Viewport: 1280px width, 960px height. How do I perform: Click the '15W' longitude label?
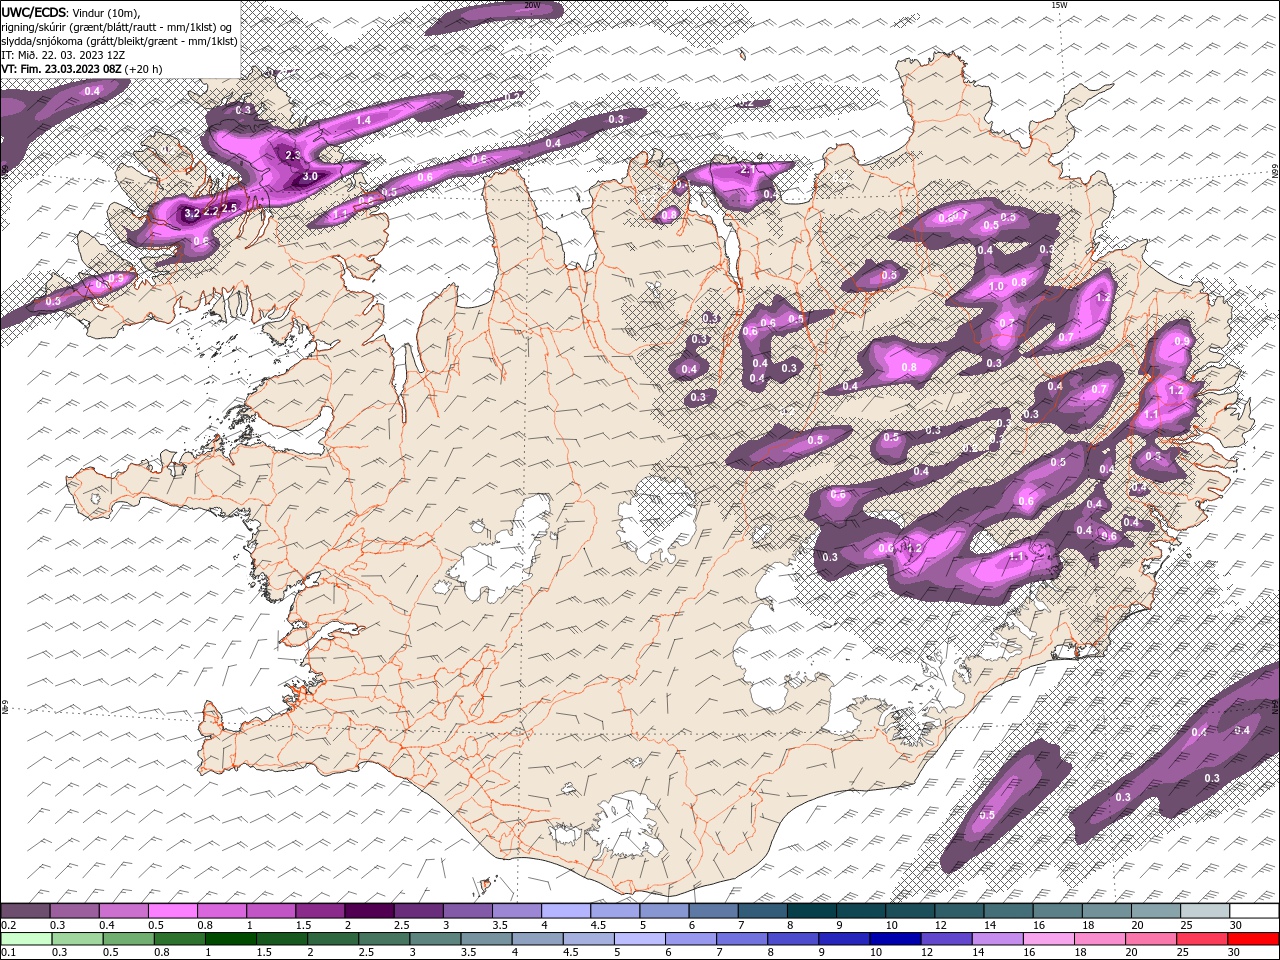[1059, 5]
